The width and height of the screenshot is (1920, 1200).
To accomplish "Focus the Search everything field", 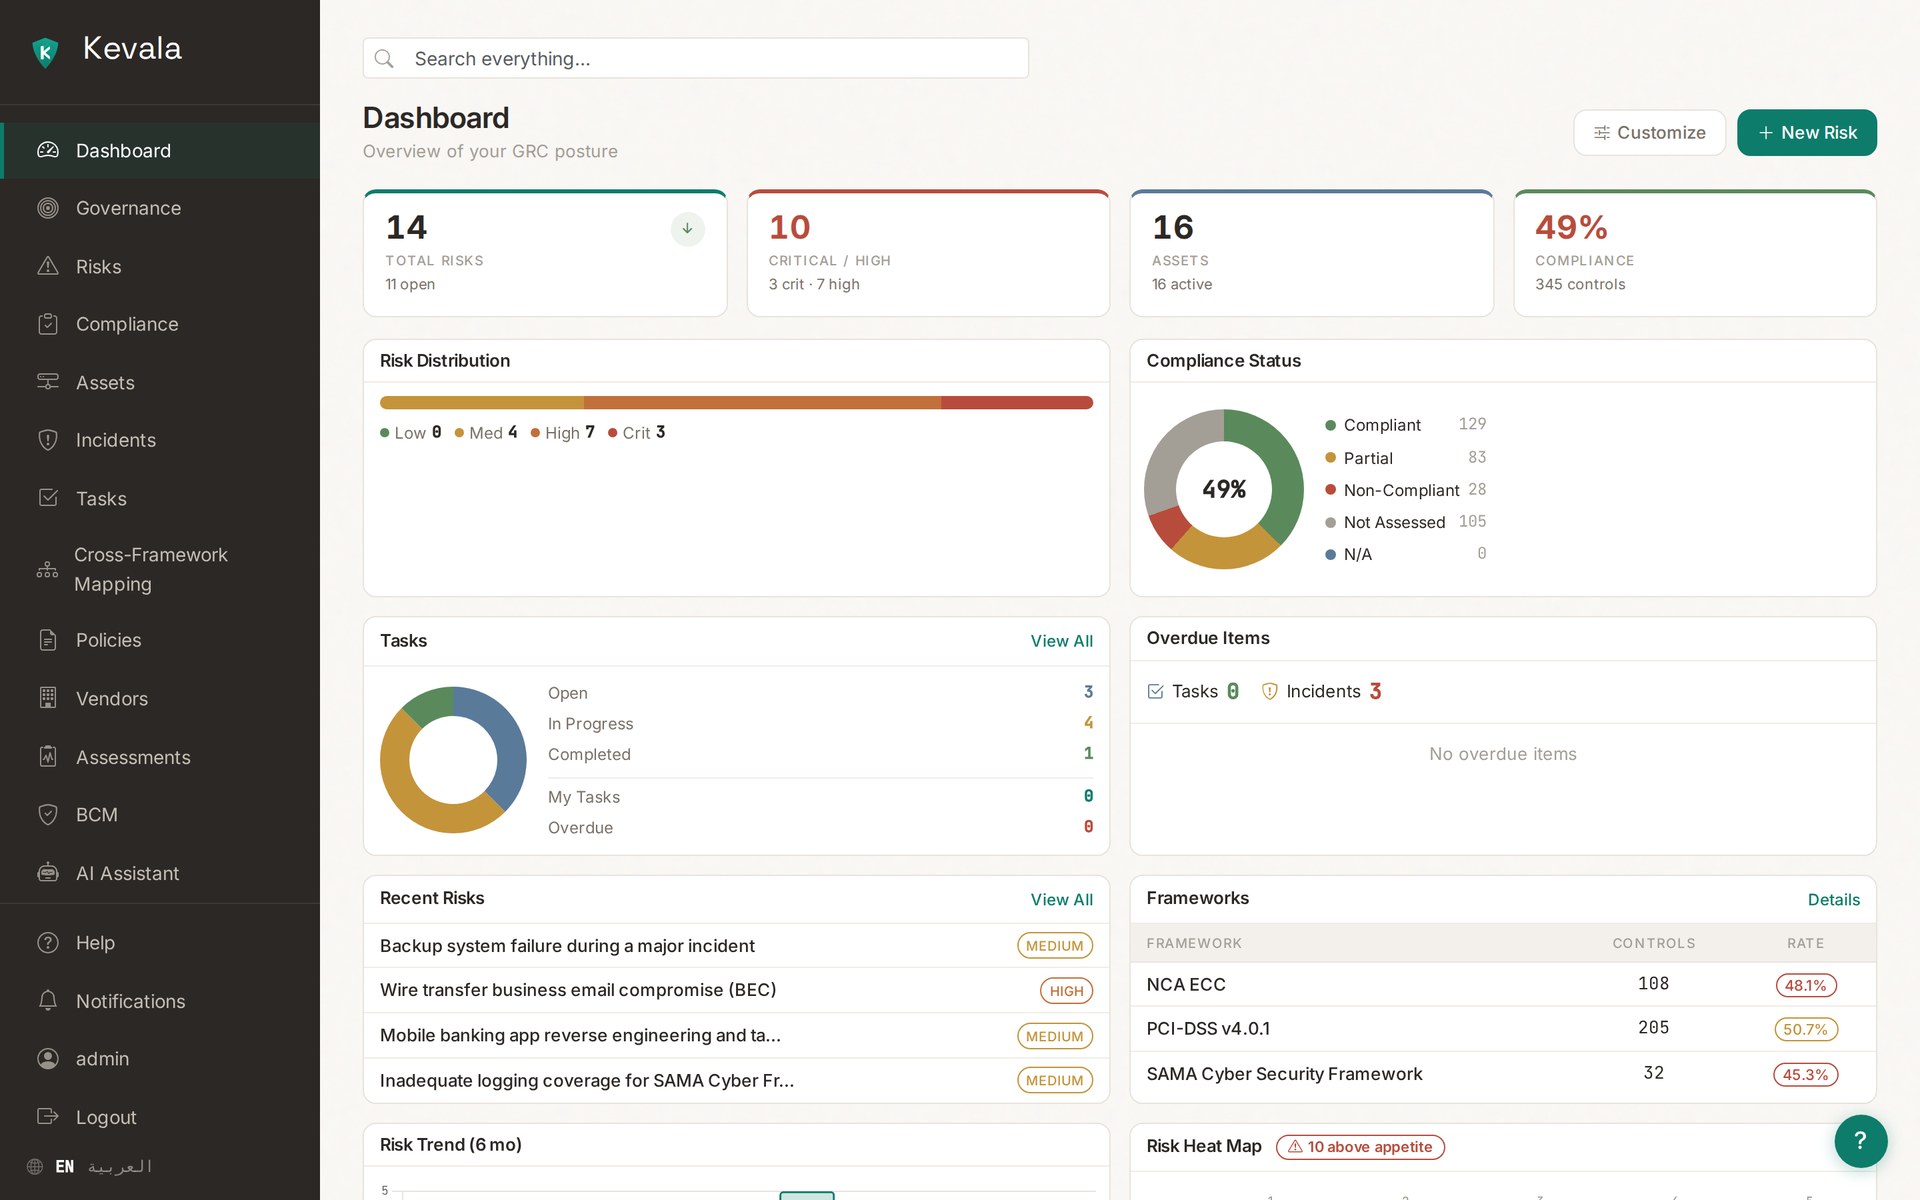I will click(x=696, y=59).
